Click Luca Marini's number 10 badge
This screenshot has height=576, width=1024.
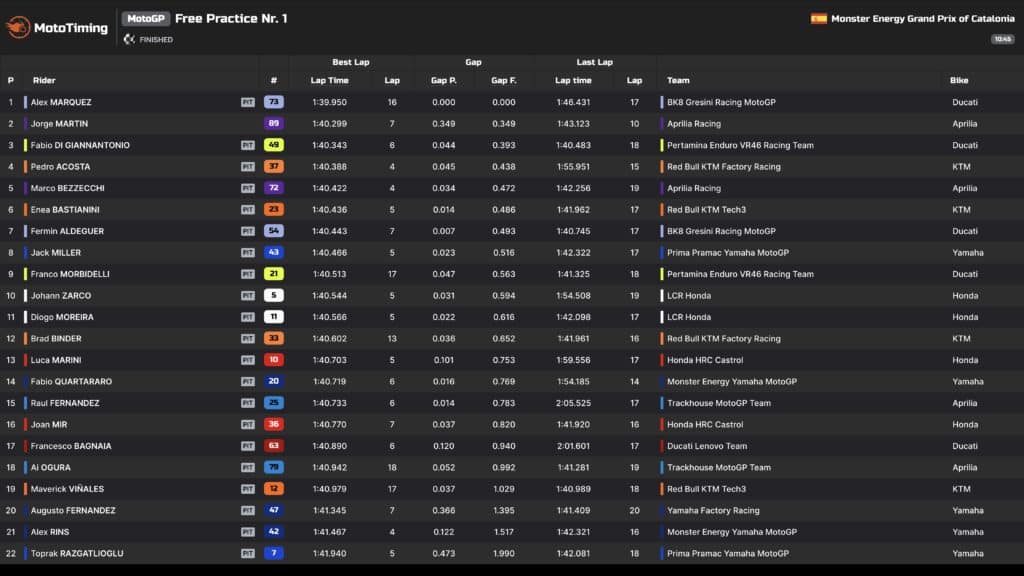274,360
